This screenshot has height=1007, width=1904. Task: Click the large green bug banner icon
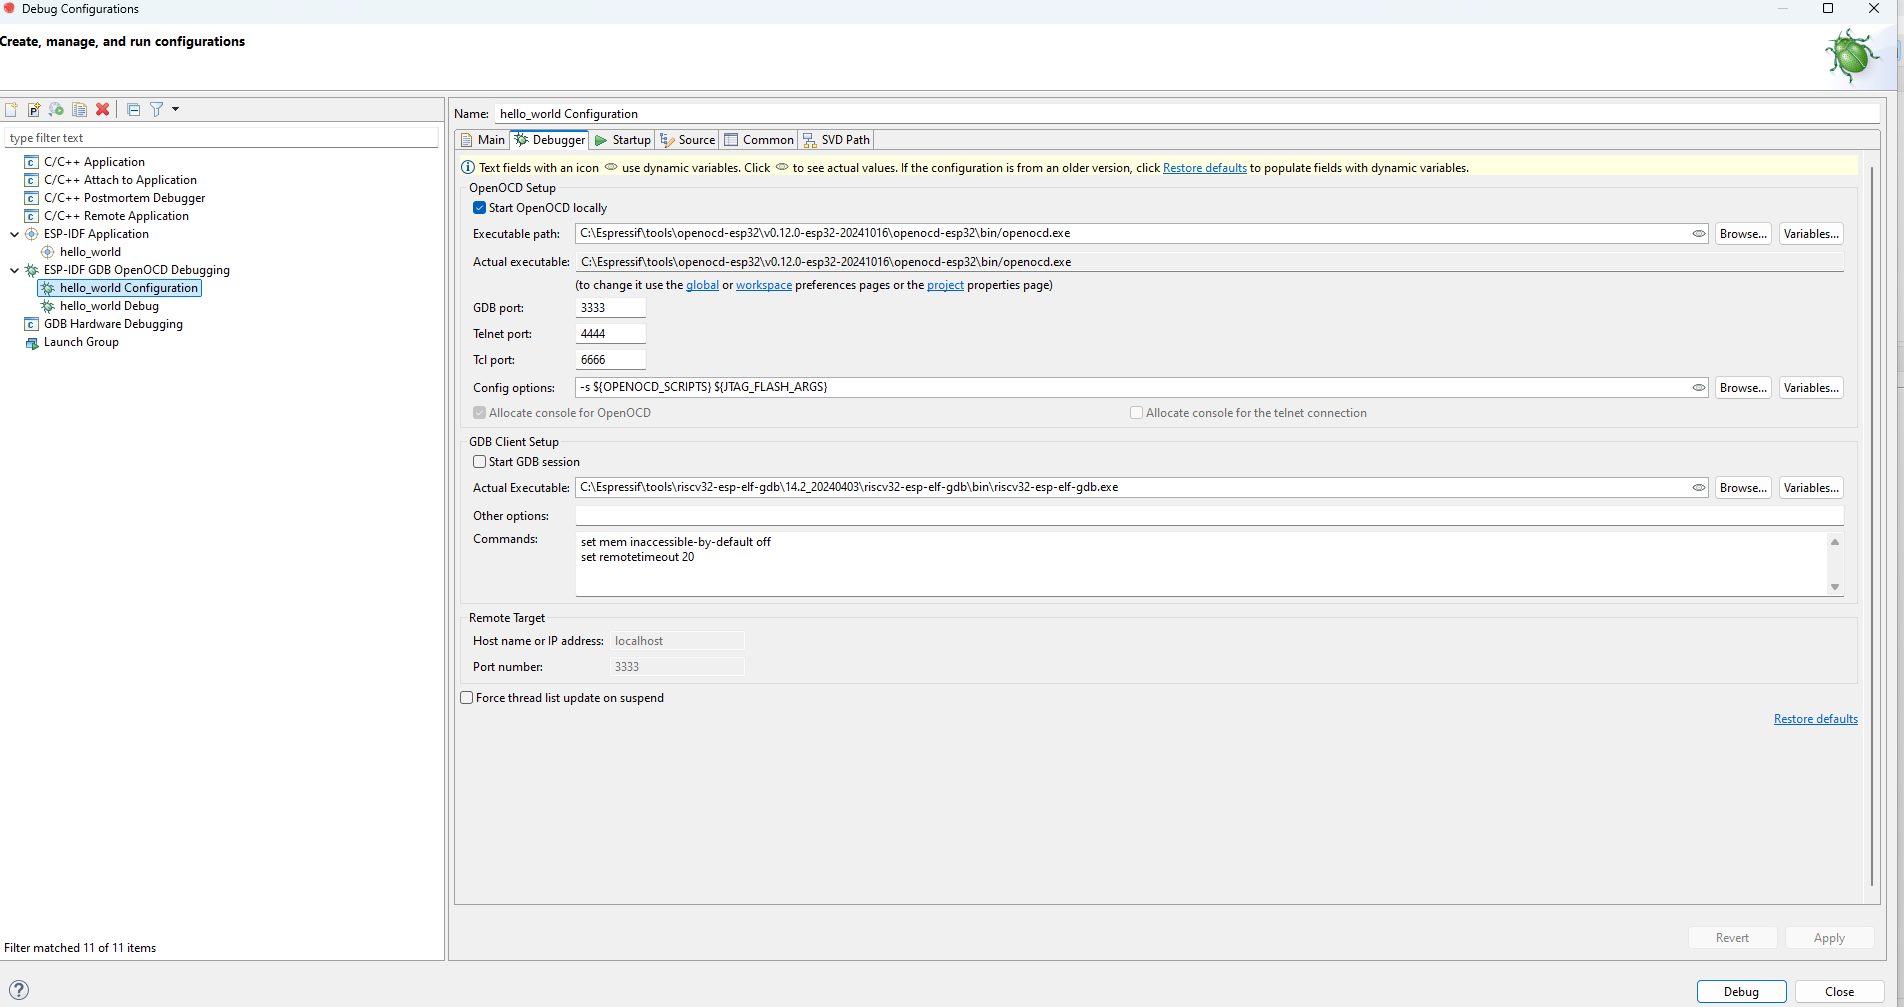(1851, 55)
